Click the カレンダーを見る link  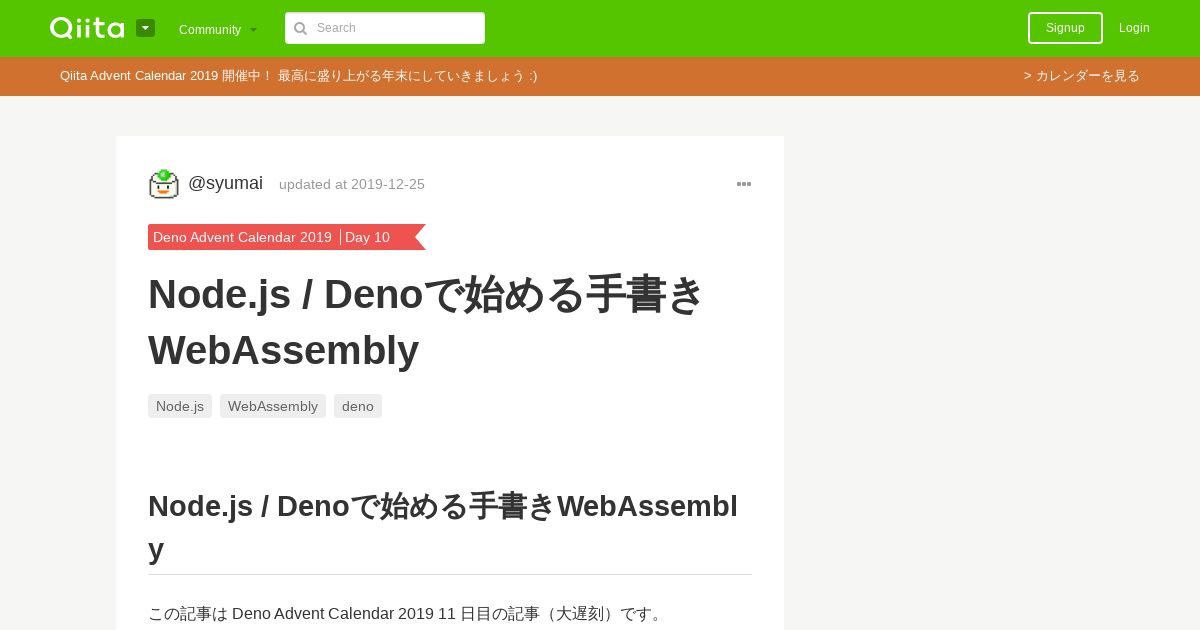(x=1081, y=76)
